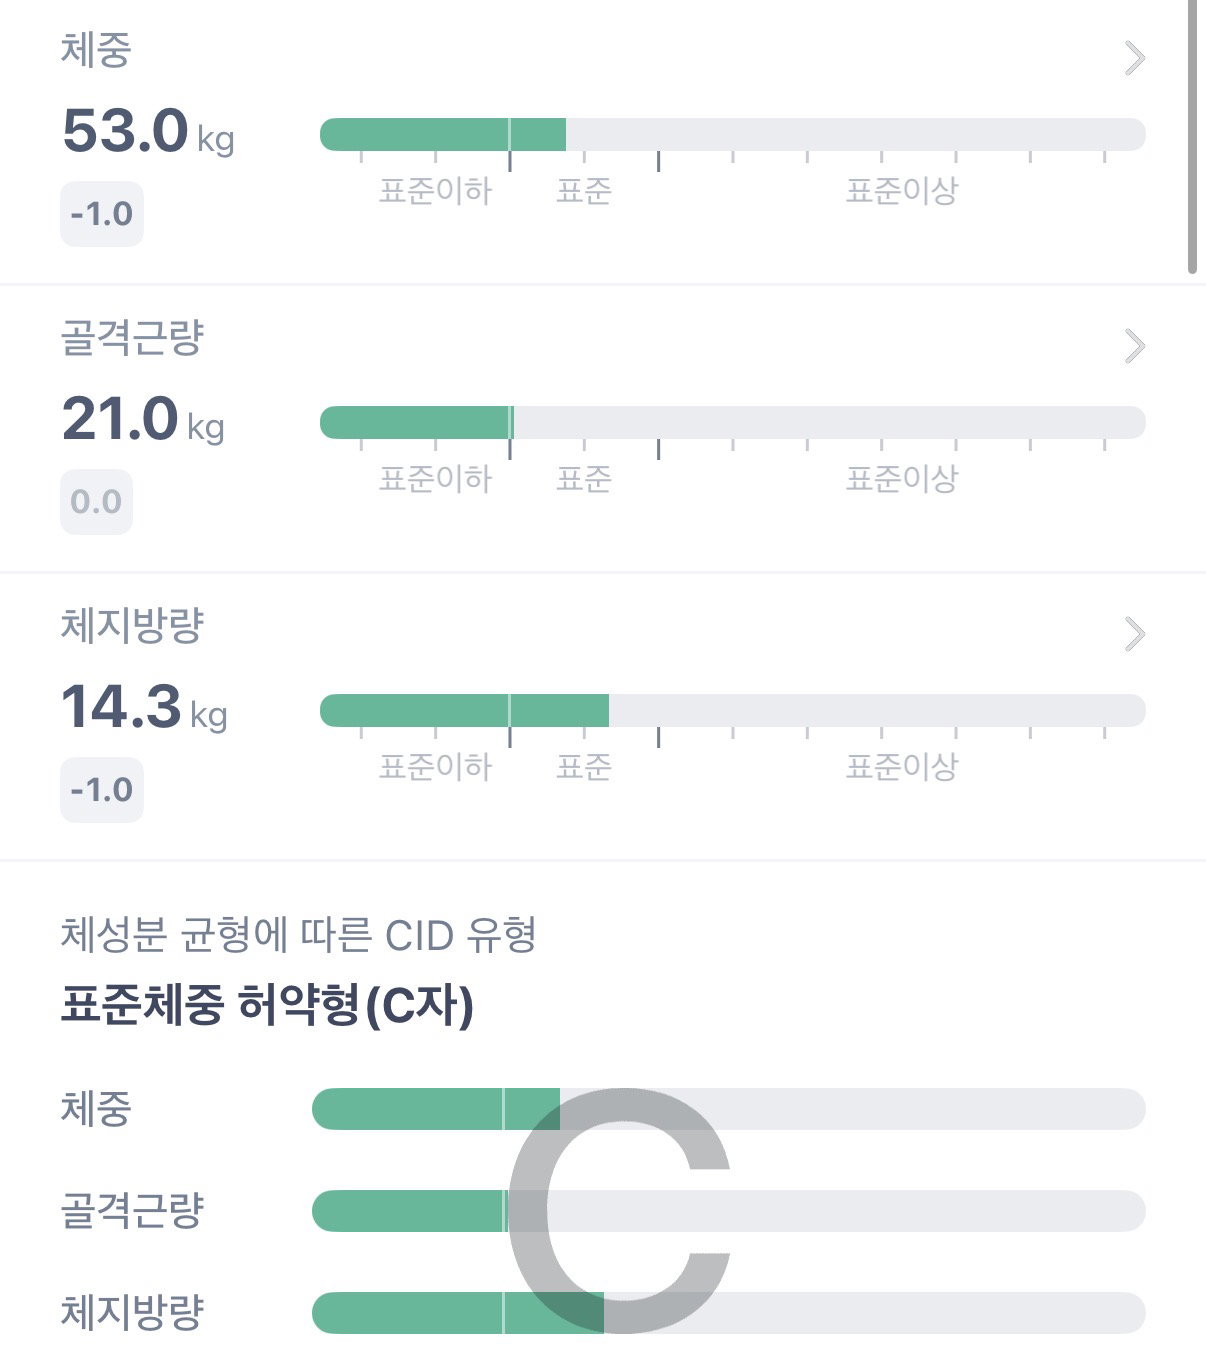Select the 체지방량 section title
The width and height of the screenshot is (1206, 1362).
tap(132, 626)
